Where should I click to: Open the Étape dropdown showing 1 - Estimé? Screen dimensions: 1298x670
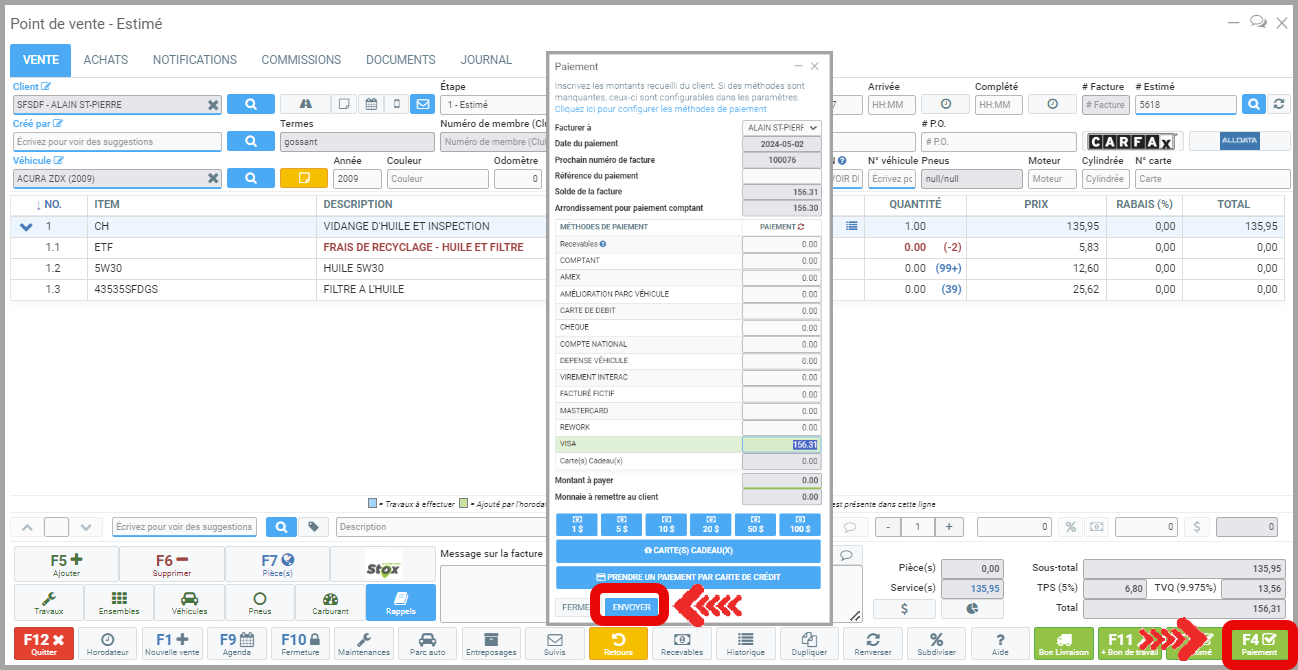click(493, 104)
